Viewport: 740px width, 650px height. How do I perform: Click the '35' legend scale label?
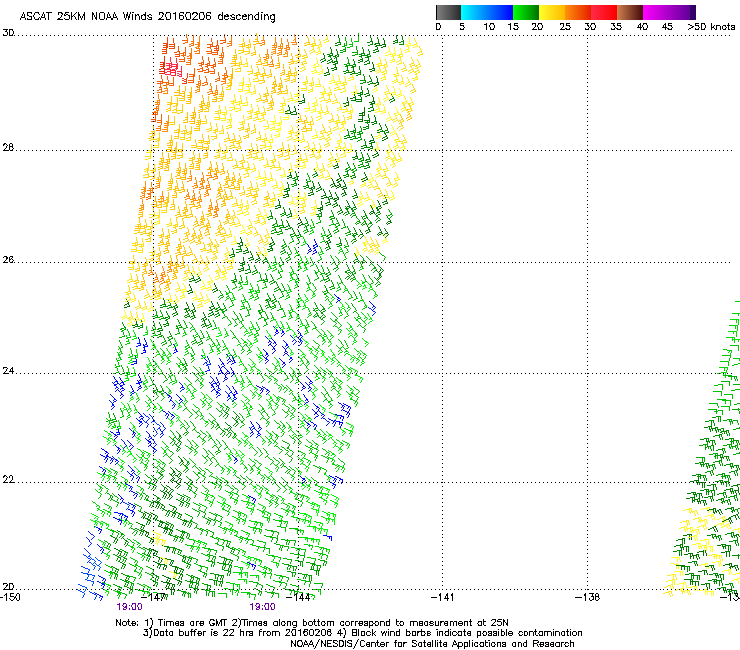616,27
